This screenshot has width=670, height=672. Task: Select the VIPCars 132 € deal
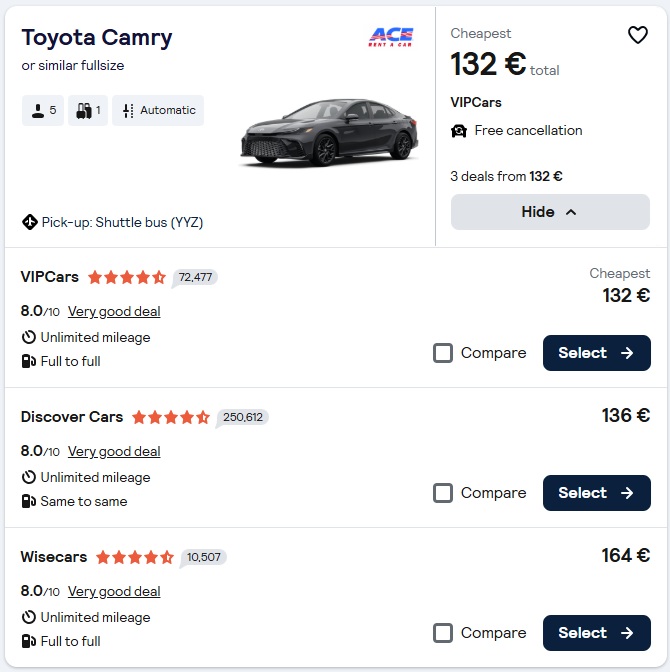pos(597,353)
